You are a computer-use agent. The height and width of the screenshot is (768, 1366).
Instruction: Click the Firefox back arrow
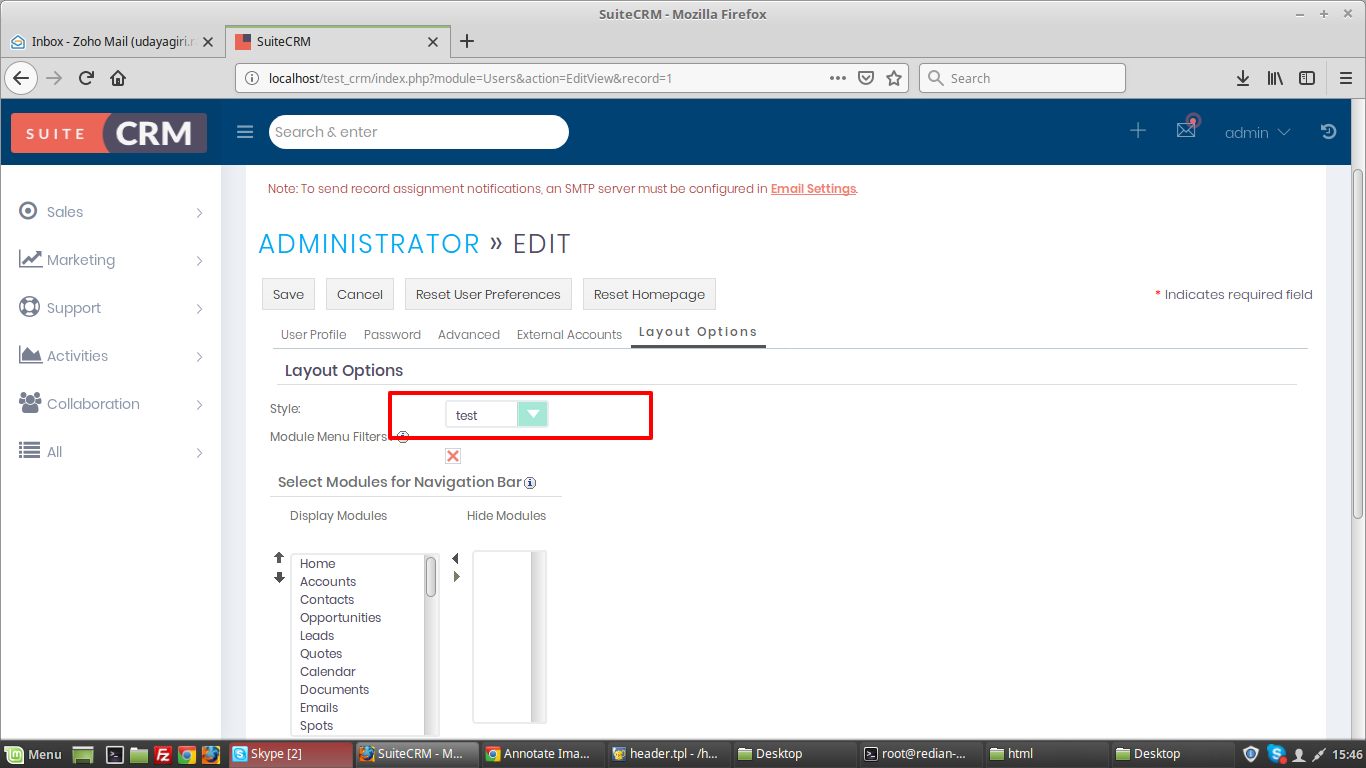tap(22, 78)
